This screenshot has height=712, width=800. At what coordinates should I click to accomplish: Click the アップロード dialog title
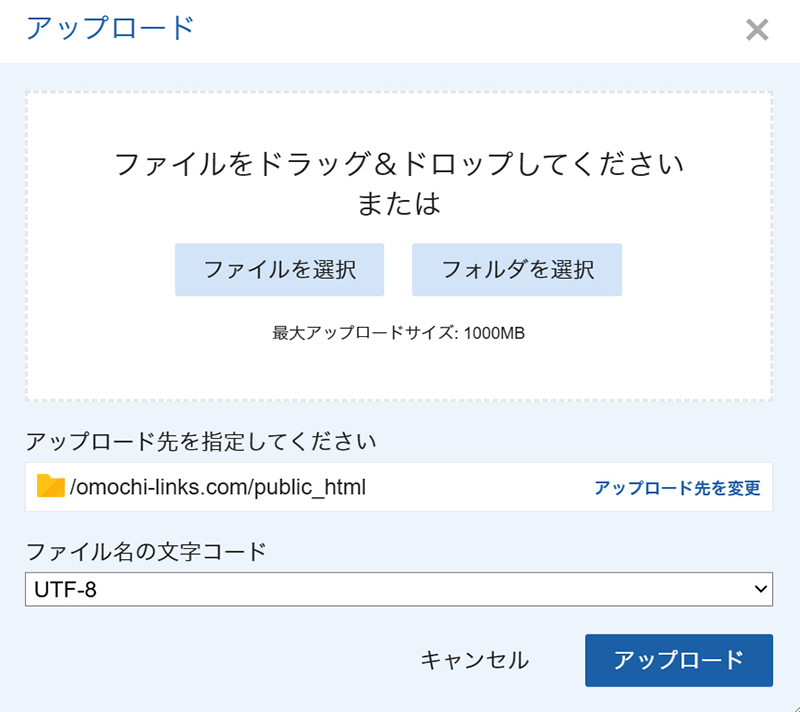tap(110, 28)
